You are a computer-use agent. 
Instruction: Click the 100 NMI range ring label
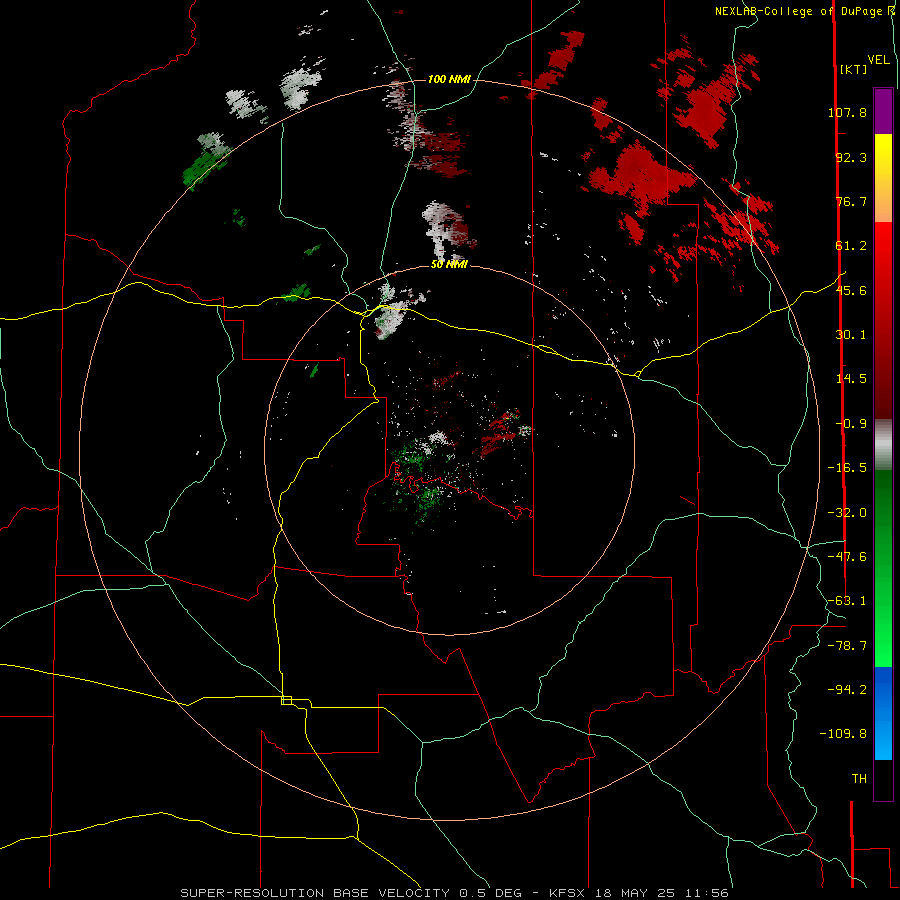(x=449, y=79)
